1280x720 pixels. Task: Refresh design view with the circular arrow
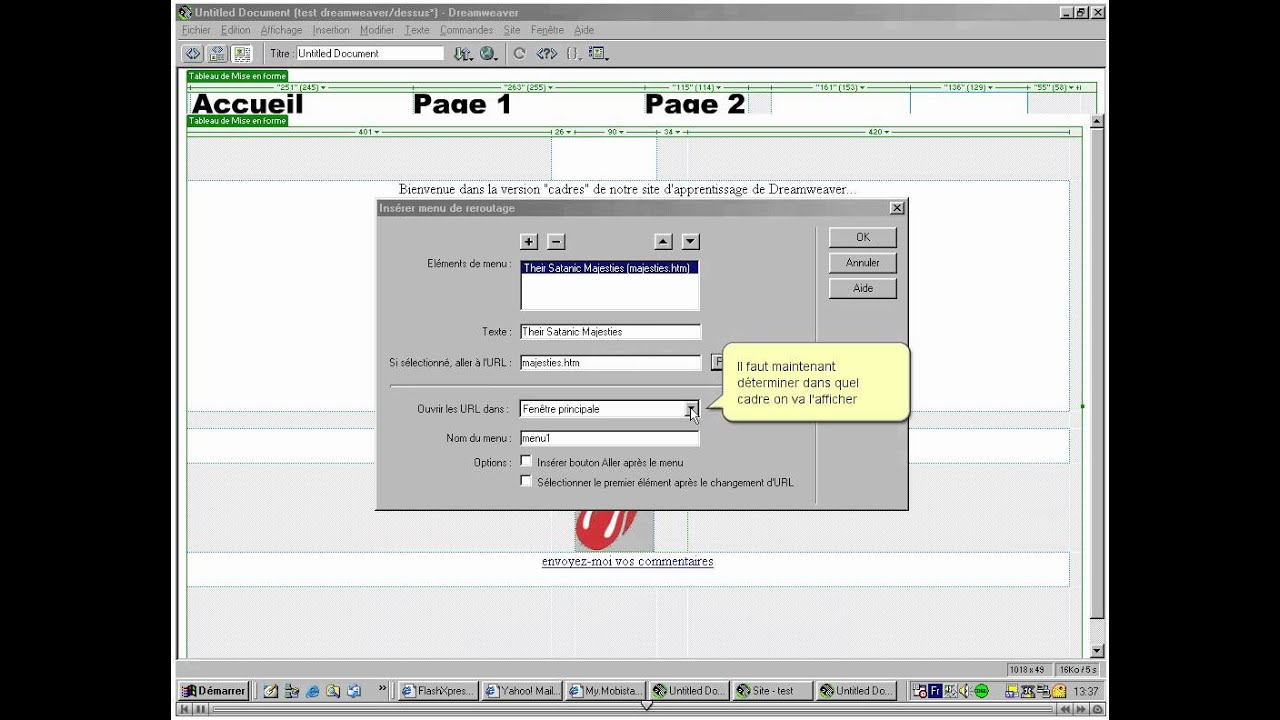click(519, 53)
